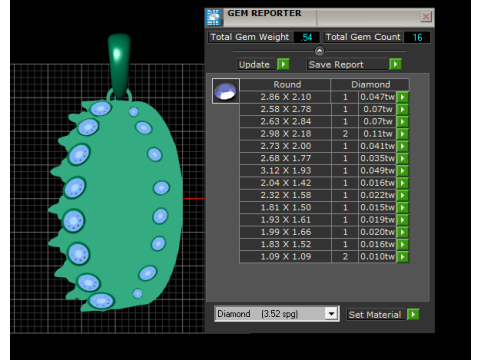480x360 pixels.
Task: Select the 2.63 X 2.84 size cell
Action: [285, 122]
